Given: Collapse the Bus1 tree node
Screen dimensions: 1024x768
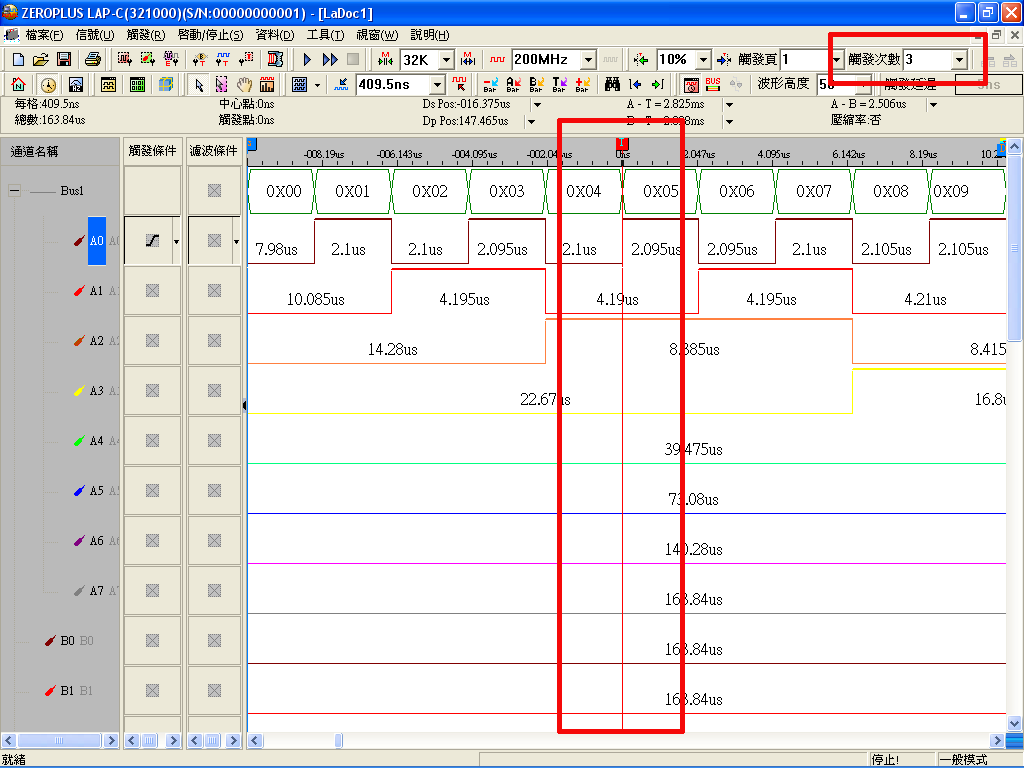Looking at the screenshot, I should pyautogui.click(x=15, y=191).
